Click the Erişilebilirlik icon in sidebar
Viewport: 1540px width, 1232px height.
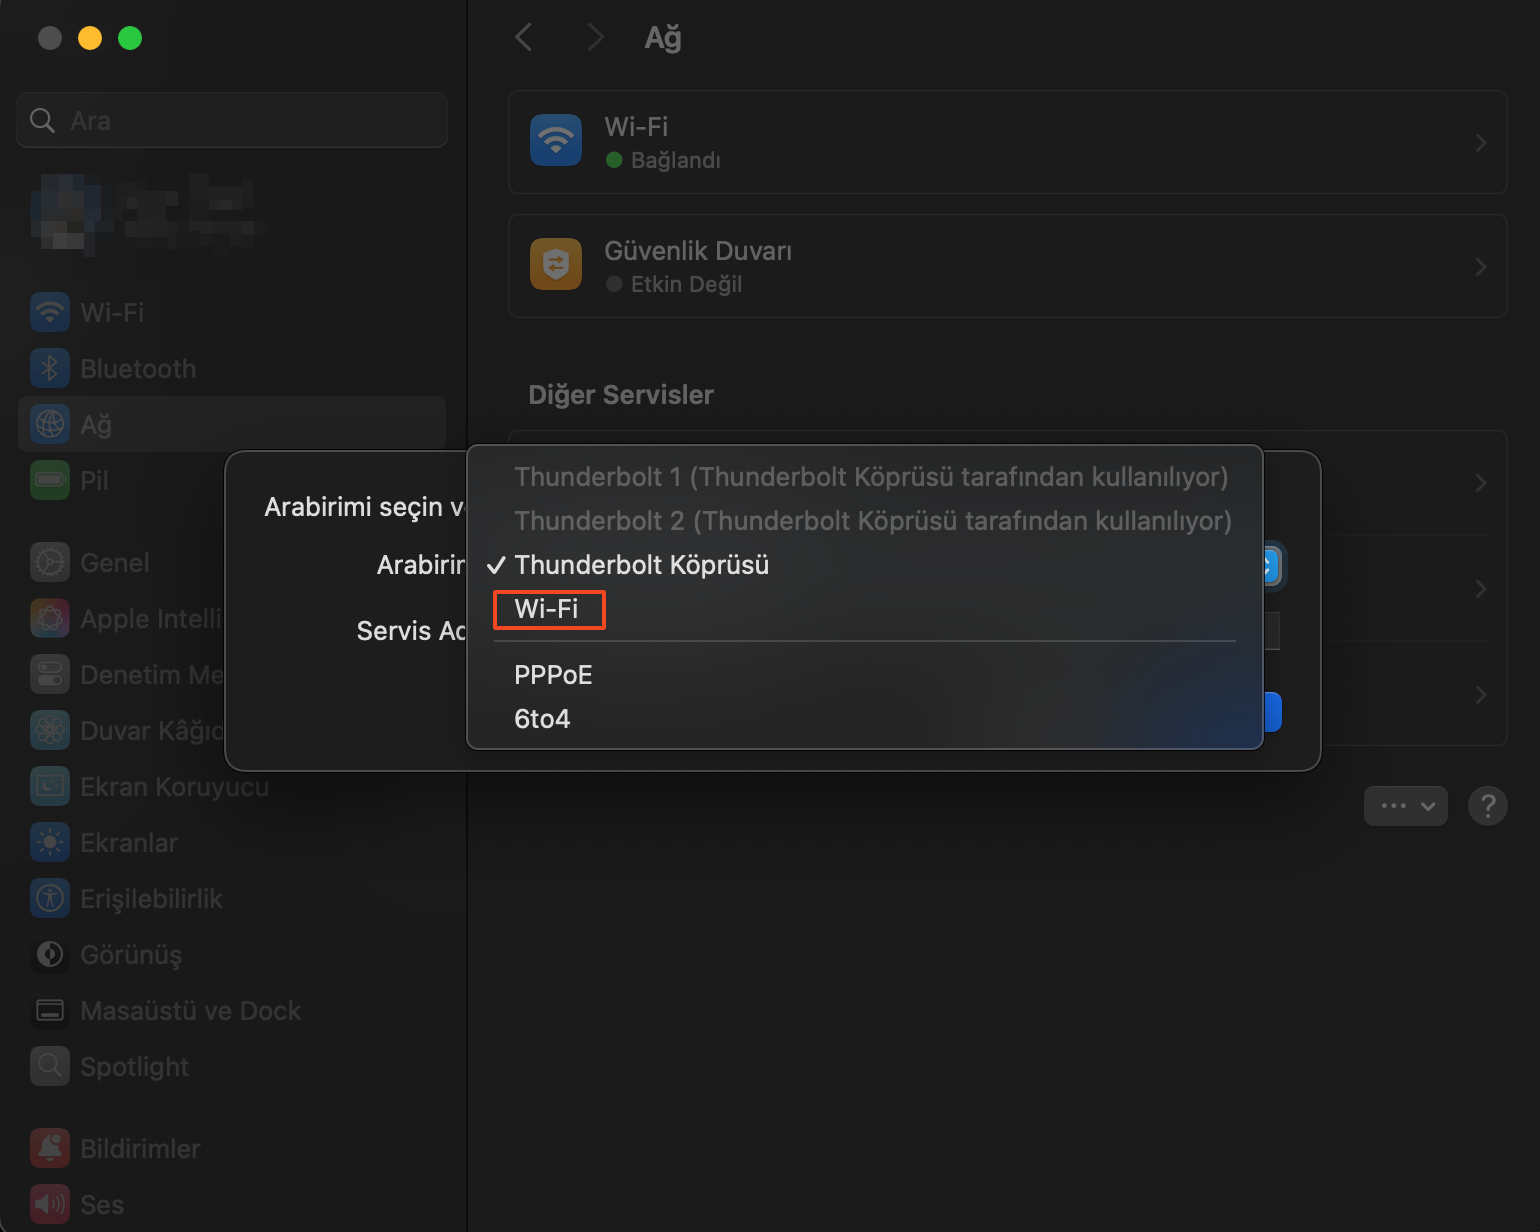pos(50,898)
